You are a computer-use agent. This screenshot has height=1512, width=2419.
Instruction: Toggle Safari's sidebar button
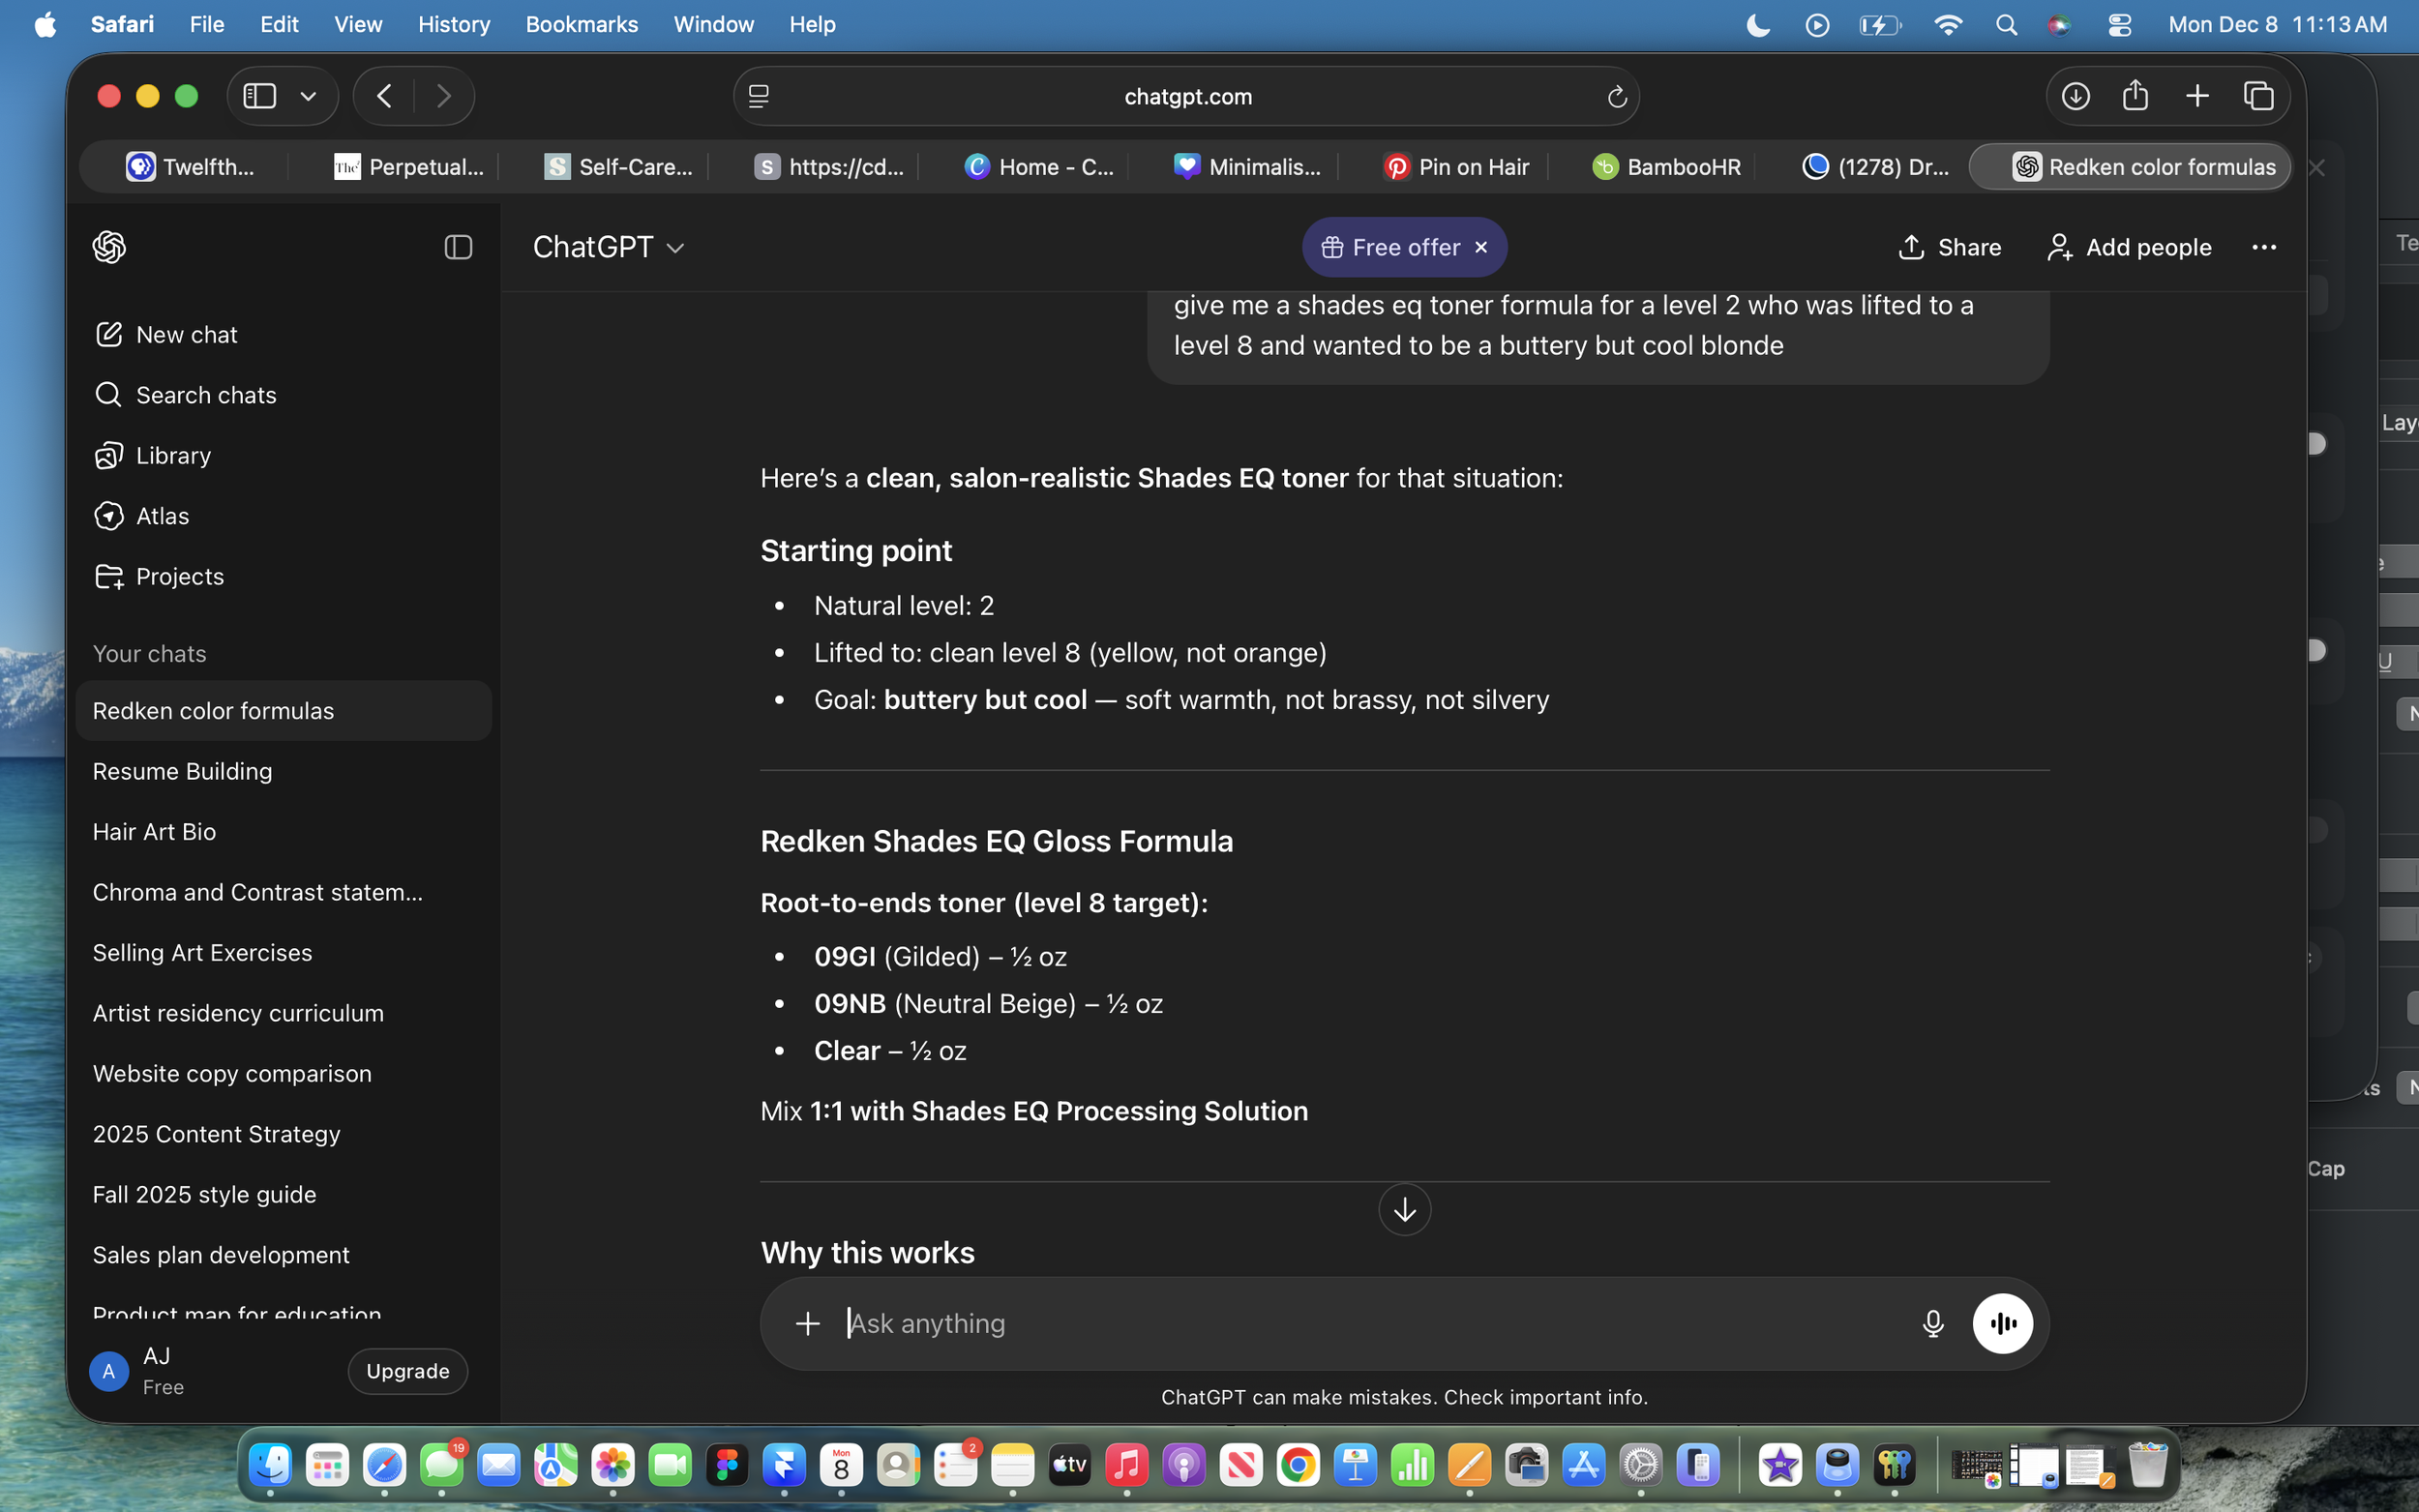coord(260,96)
